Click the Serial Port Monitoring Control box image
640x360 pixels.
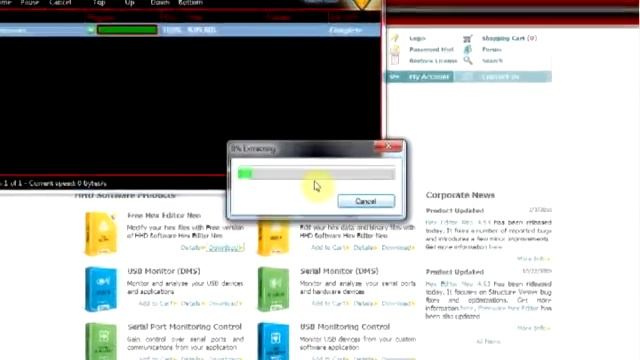(x=101, y=341)
